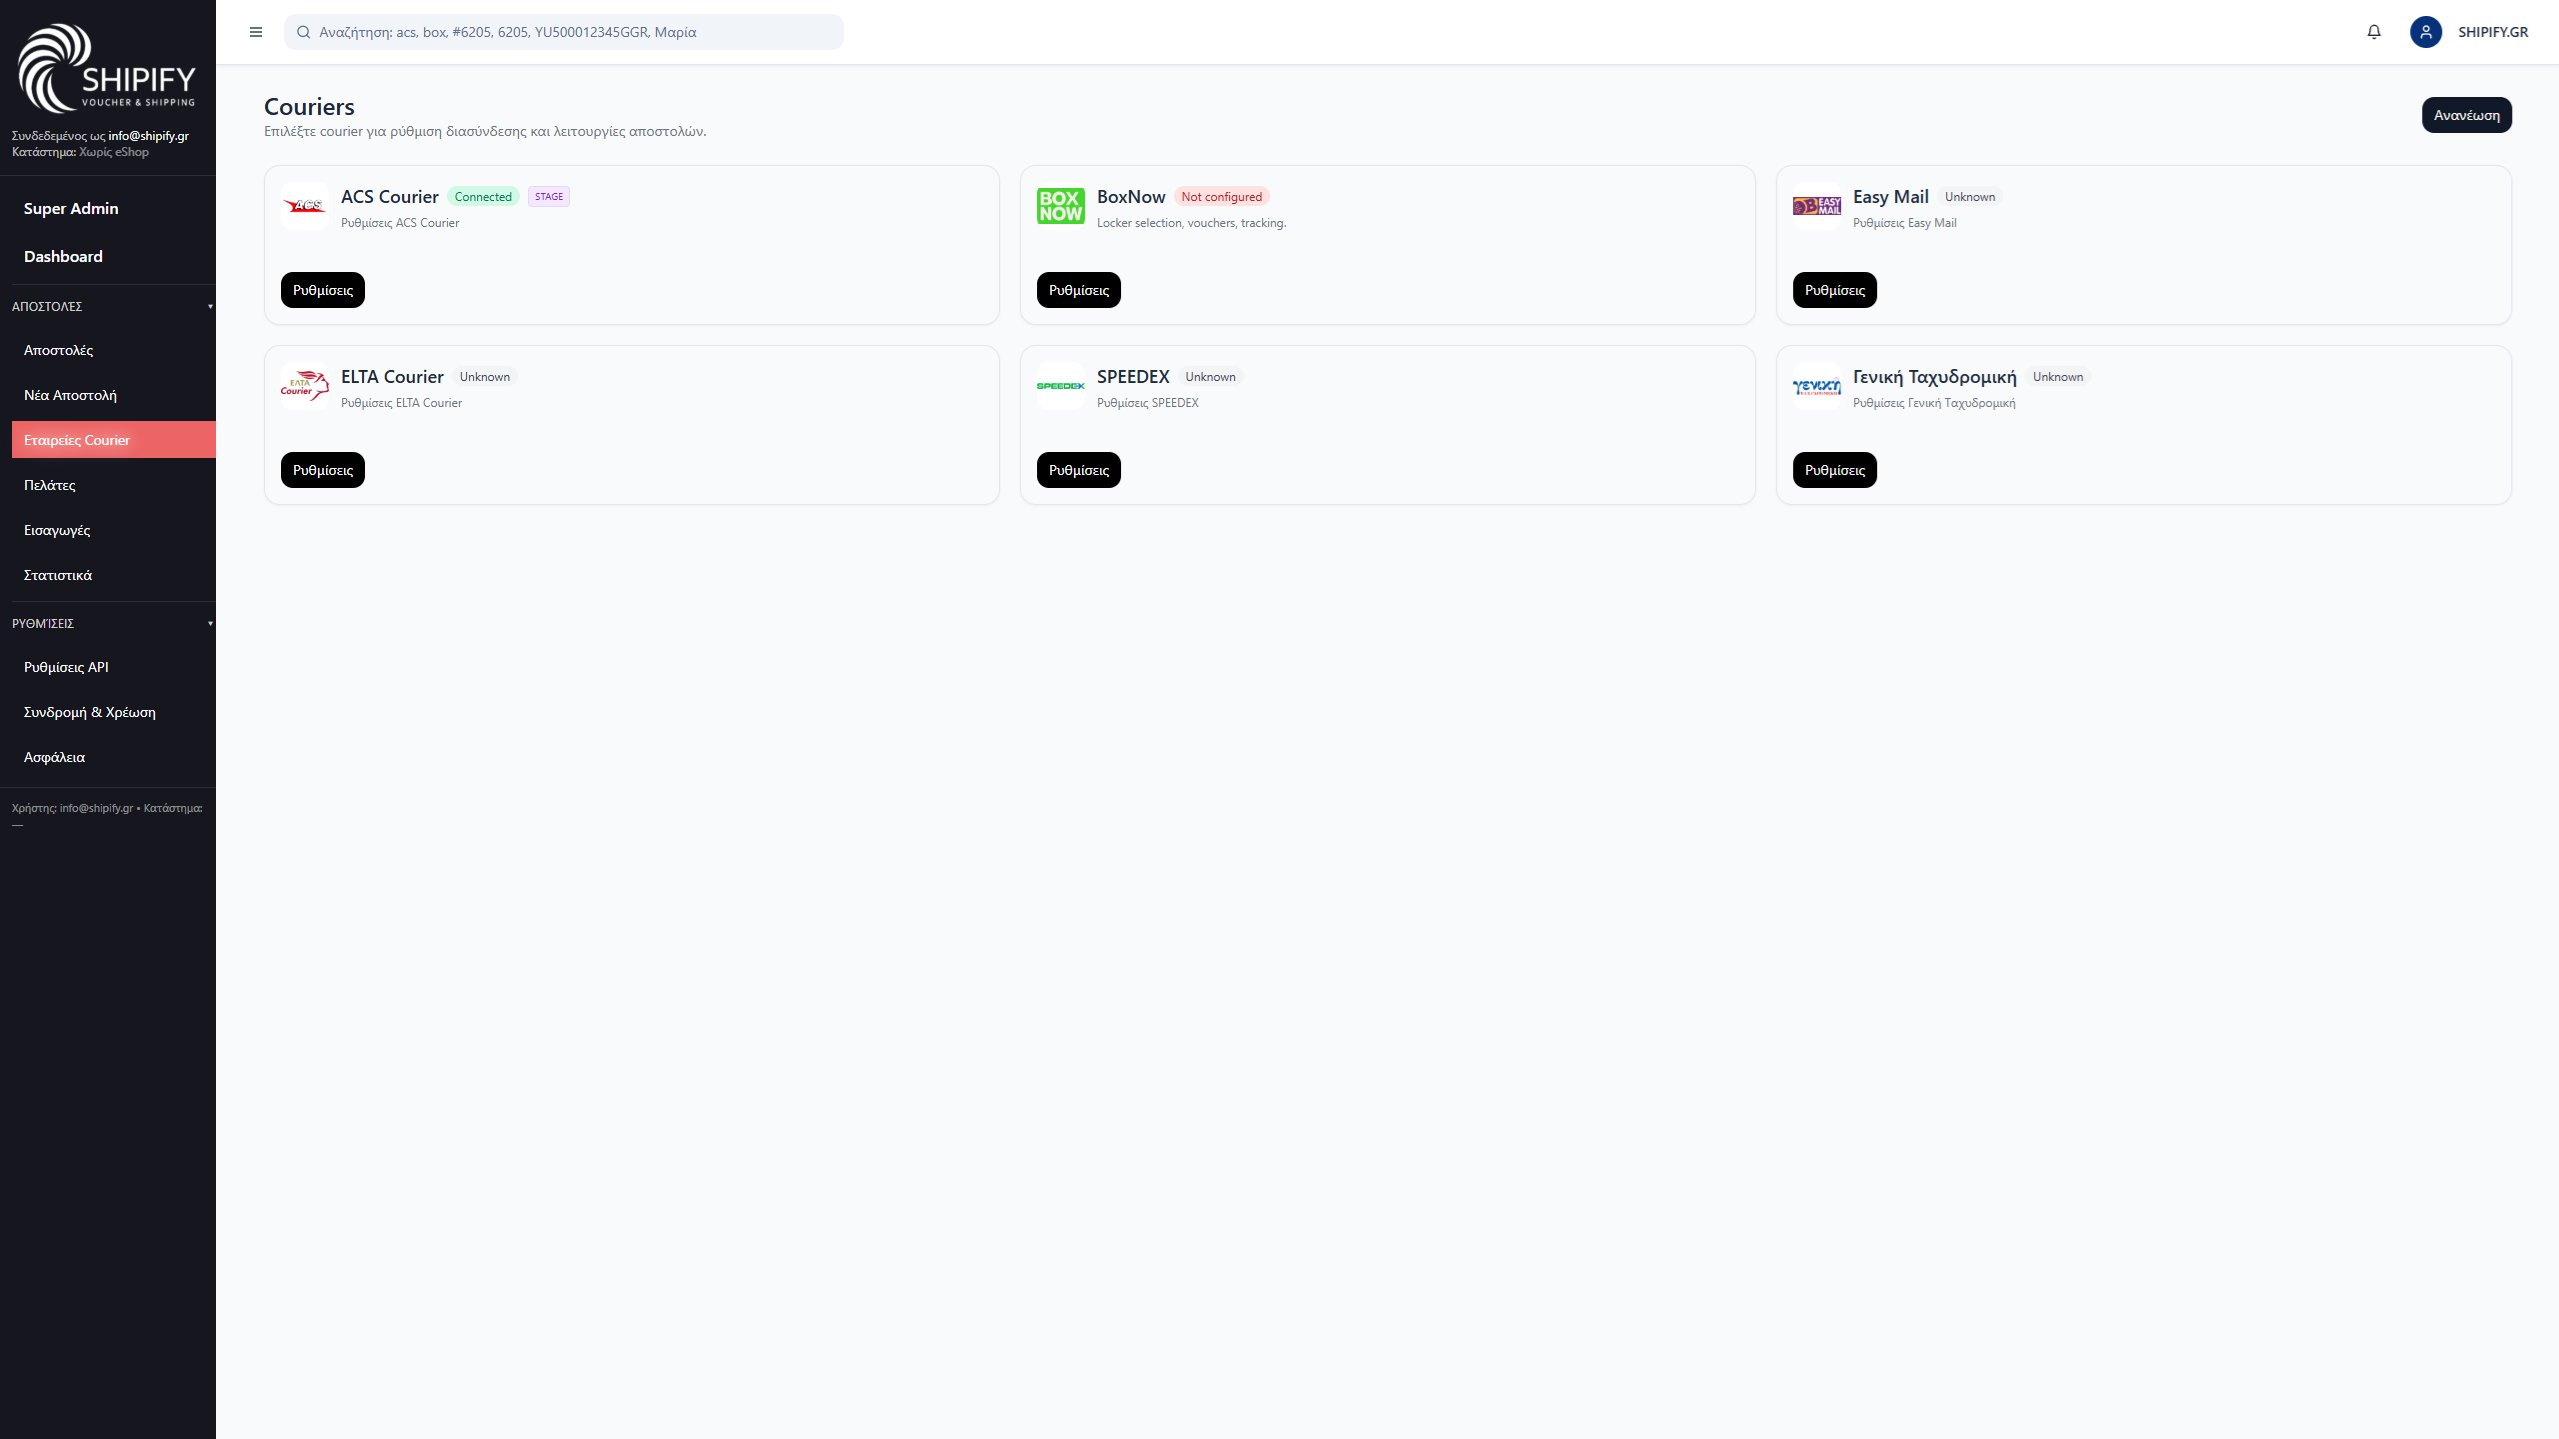Click the Γενική Ταχυδρομική logo
The width and height of the screenshot is (2559, 1439).
click(1816, 386)
